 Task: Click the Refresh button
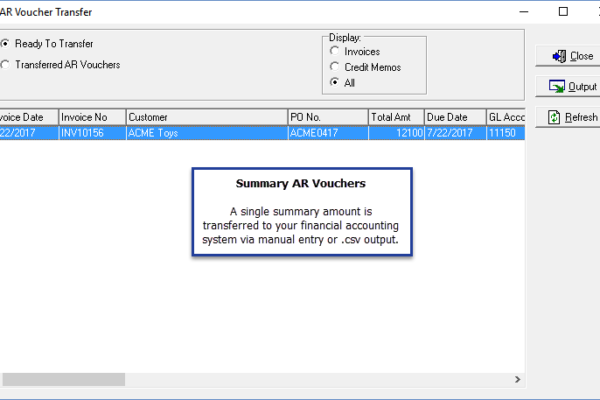pyautogui.click(x=568, y=117)
